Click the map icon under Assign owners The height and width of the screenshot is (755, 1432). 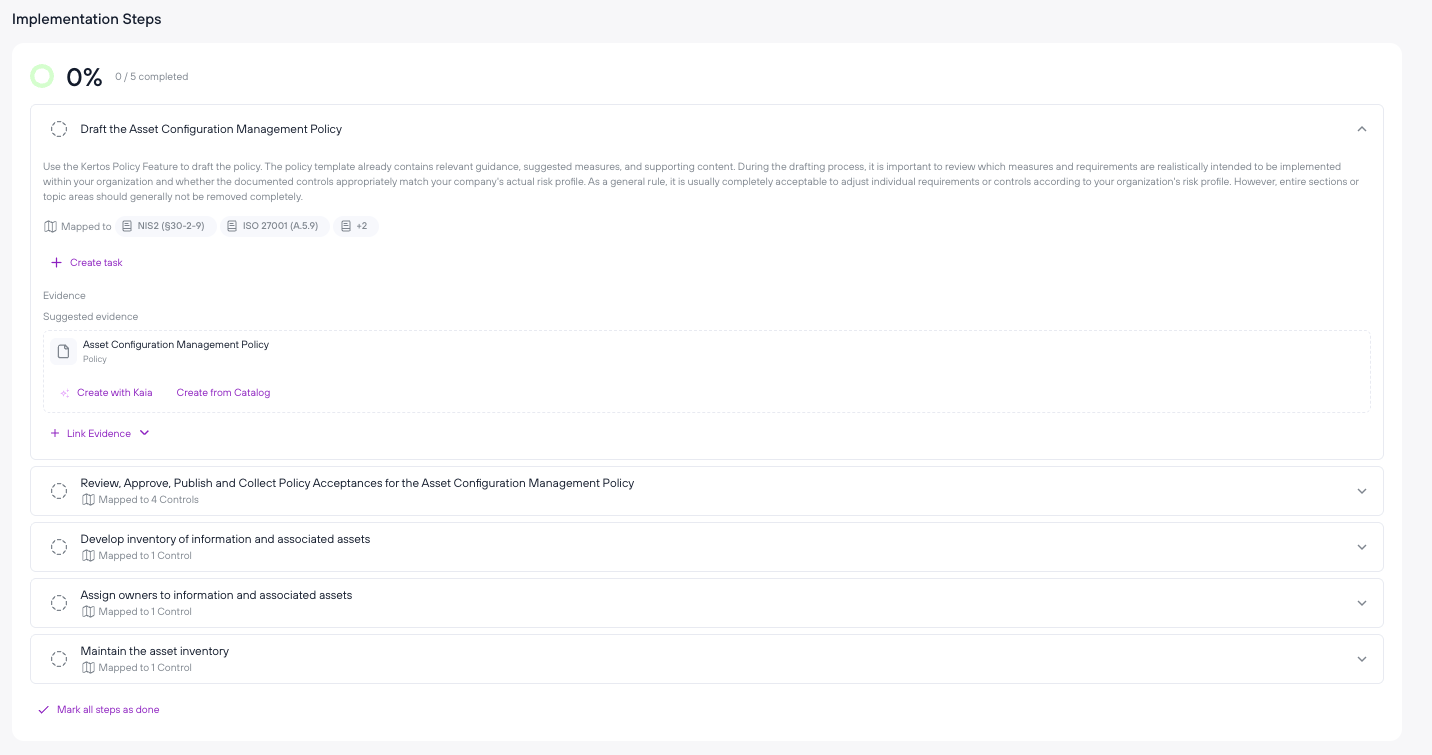pyautogui.click(x=88, y=611)
